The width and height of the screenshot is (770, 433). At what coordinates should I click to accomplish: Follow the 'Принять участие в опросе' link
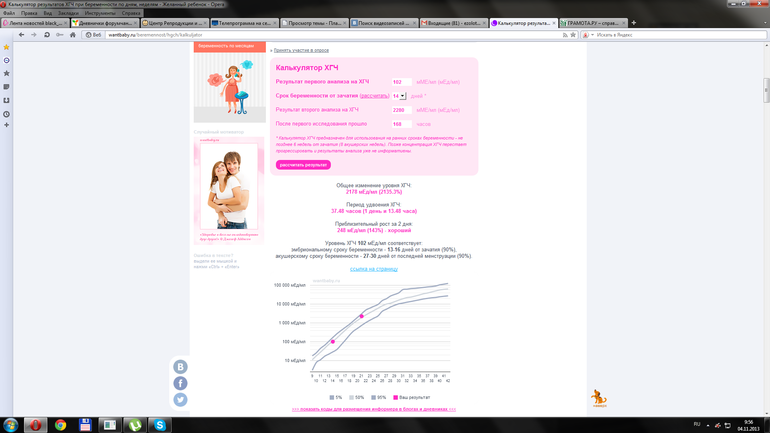301,50
